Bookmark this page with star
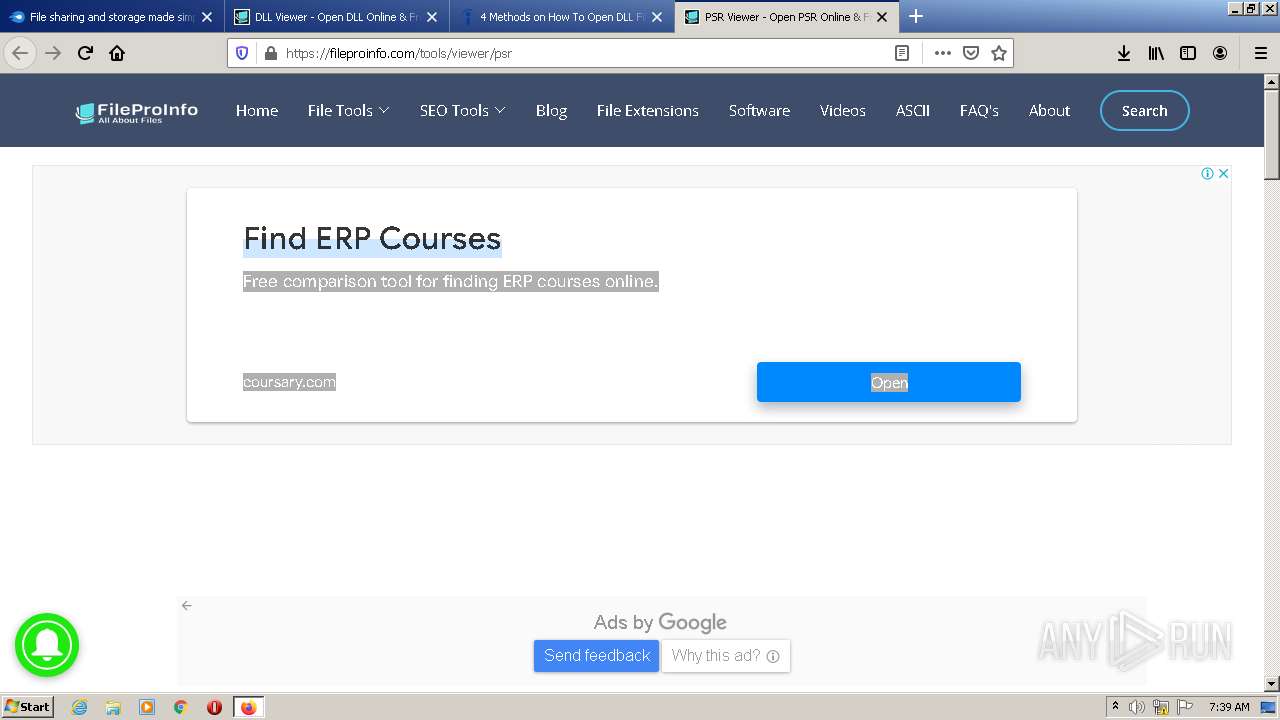Viewport: 1280px width, 720px height. click(x=998, y=53)
